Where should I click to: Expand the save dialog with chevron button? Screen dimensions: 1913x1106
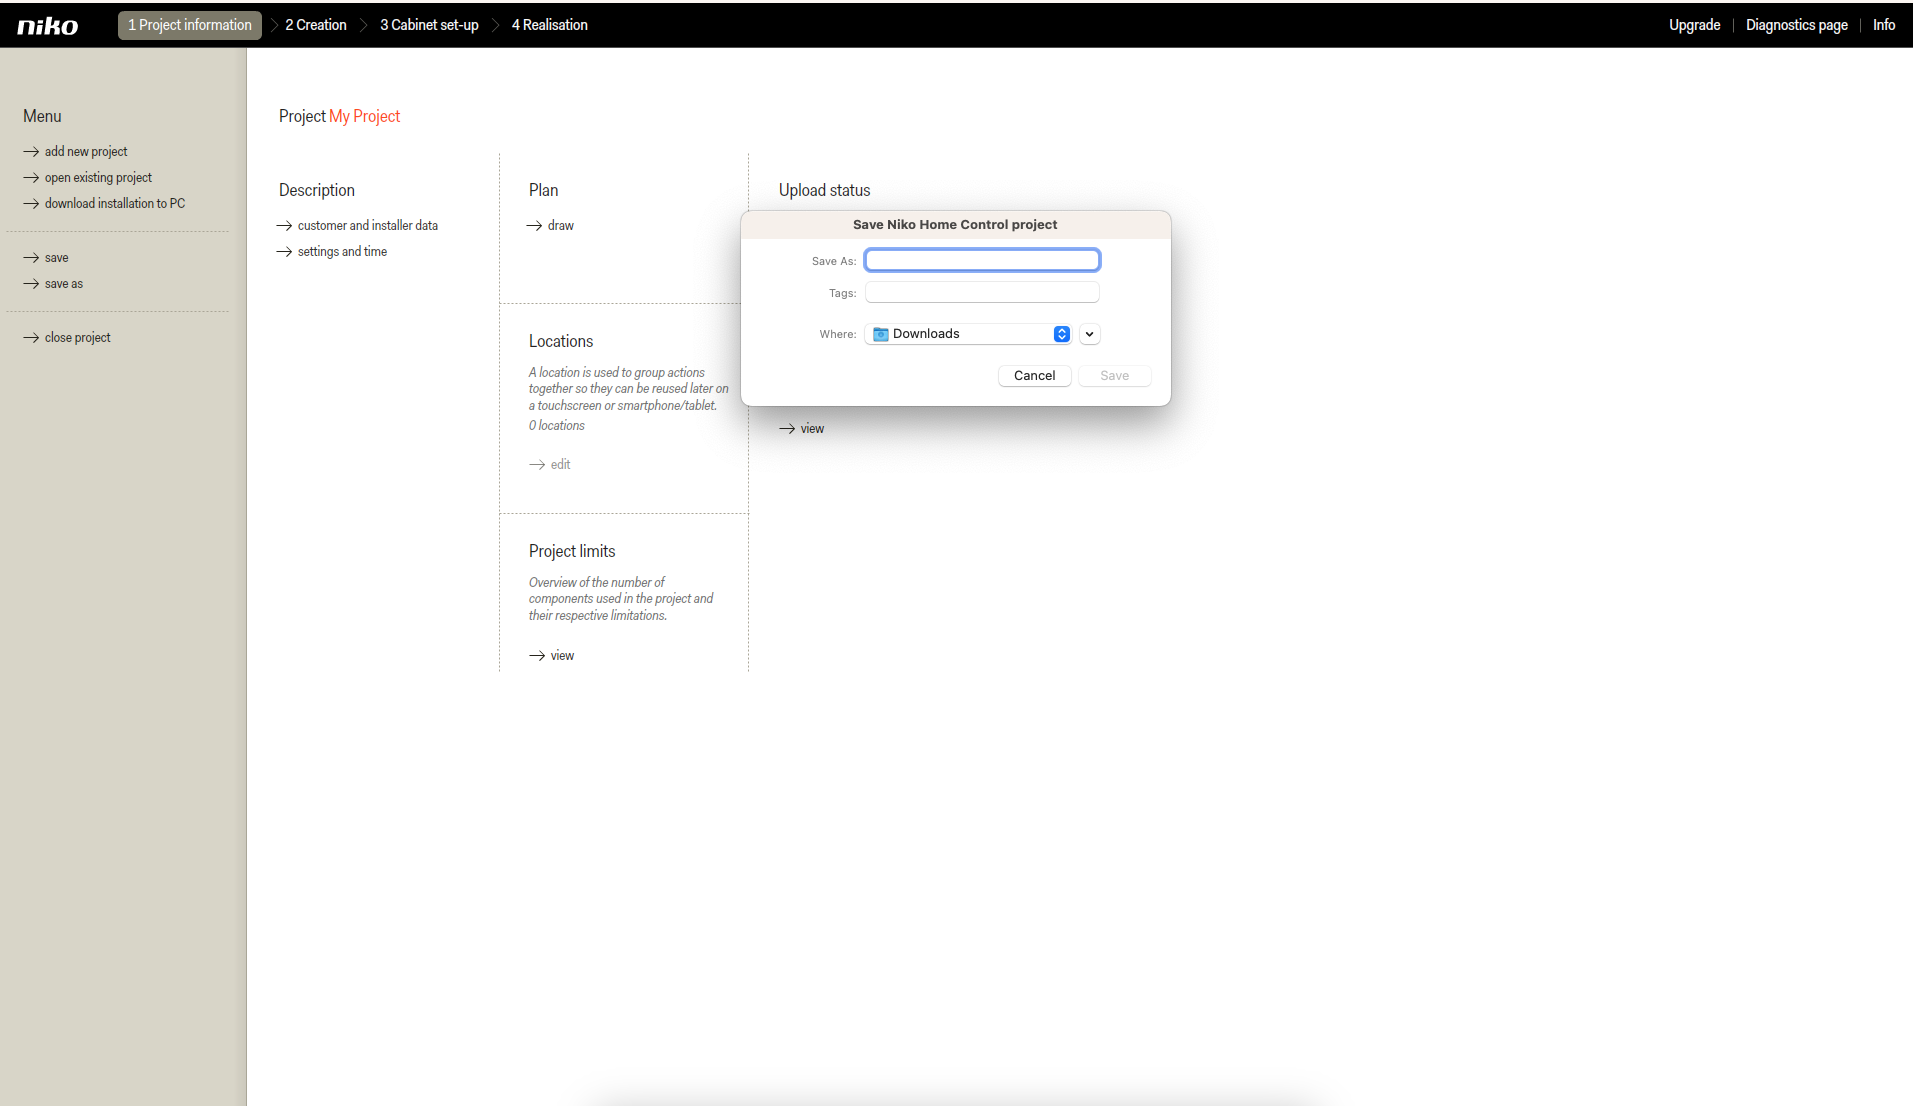[1089, 334]
